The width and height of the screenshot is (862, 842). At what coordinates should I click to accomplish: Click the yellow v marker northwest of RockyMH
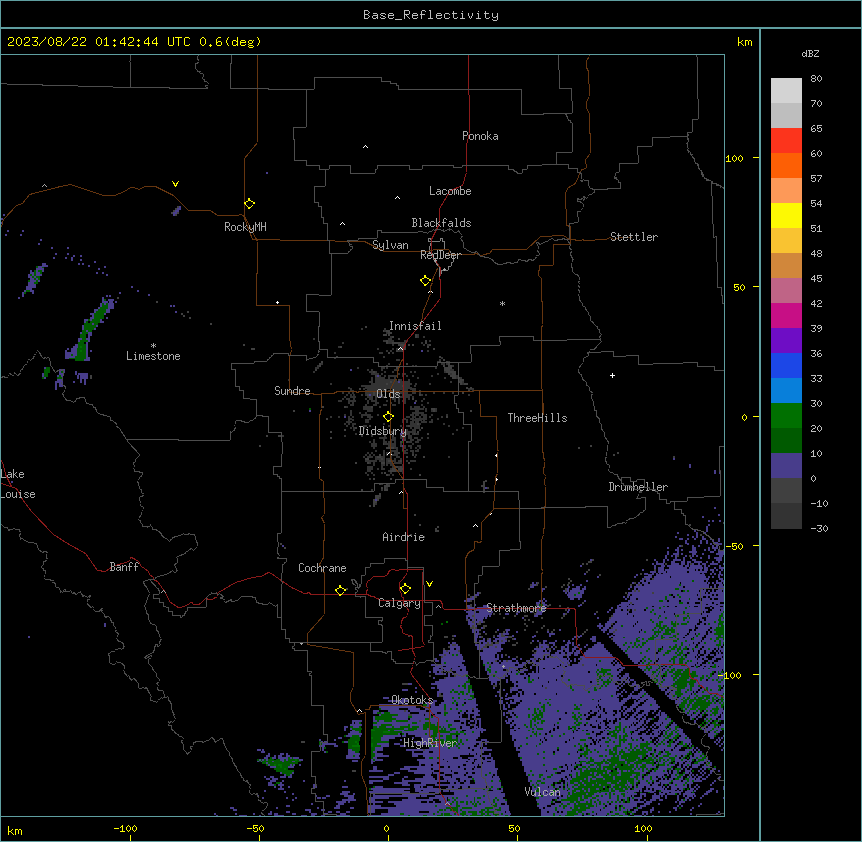pyautogui.click(x=175, y=184)
